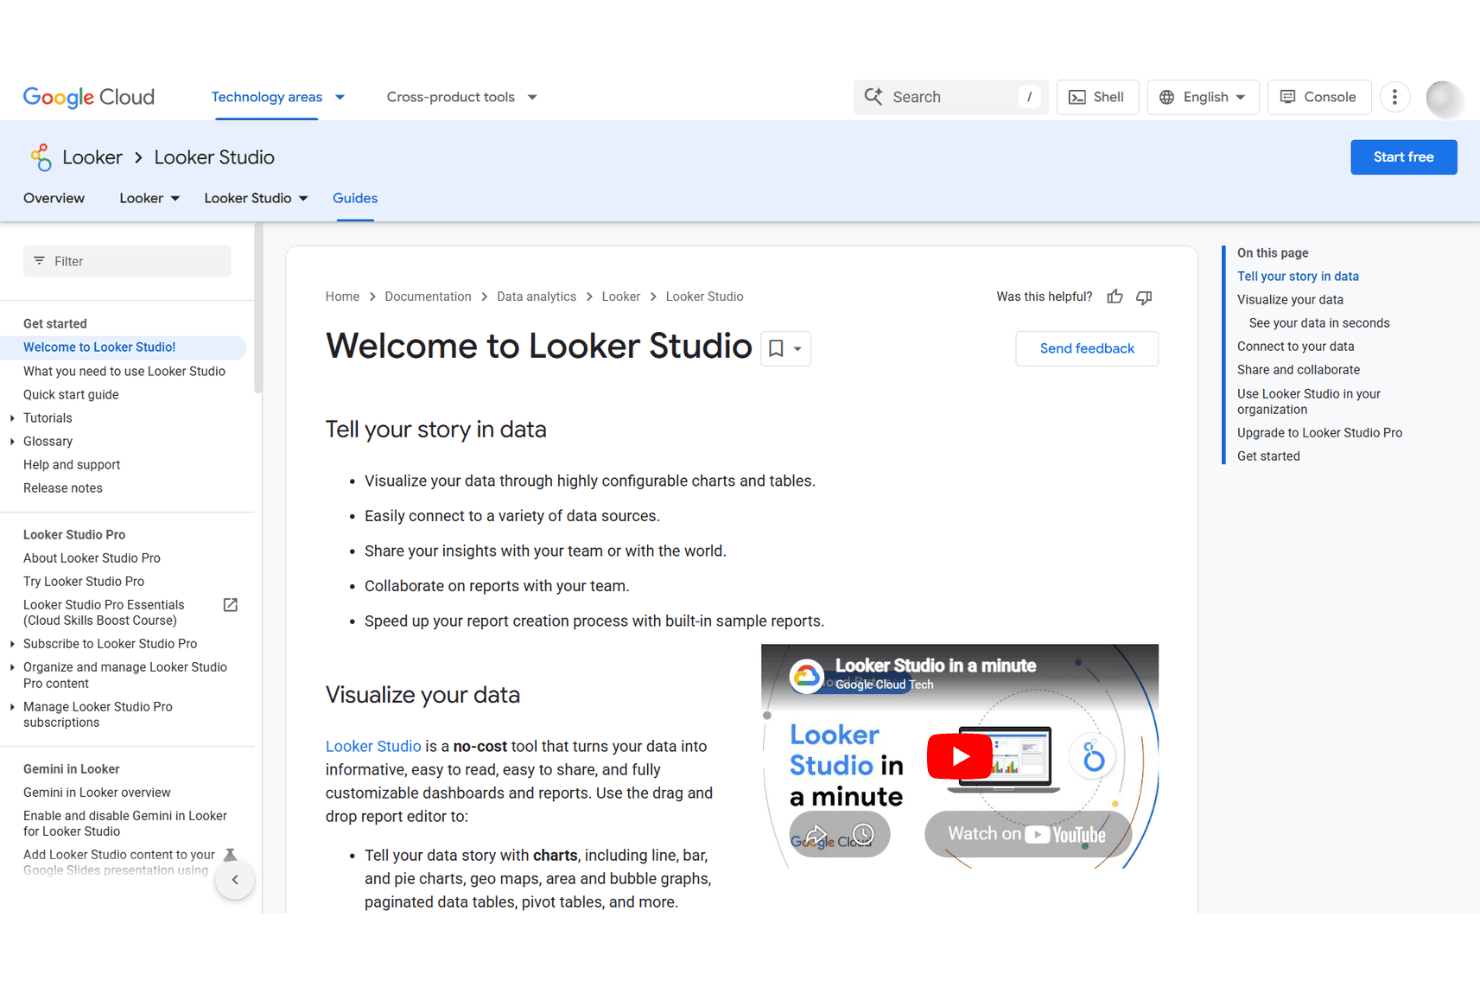Jump to Connect to your data section
This screenshot has height=987, width=1480.
(1295, 346)
